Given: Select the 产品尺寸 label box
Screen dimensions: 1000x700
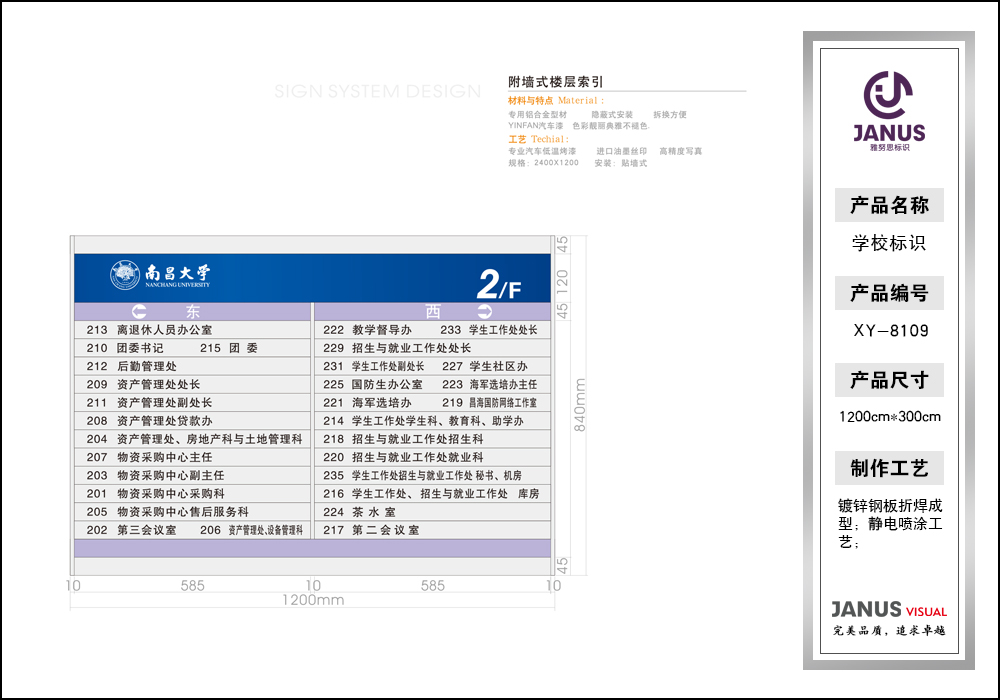Looking at the screenshot, I should (889, 380).
